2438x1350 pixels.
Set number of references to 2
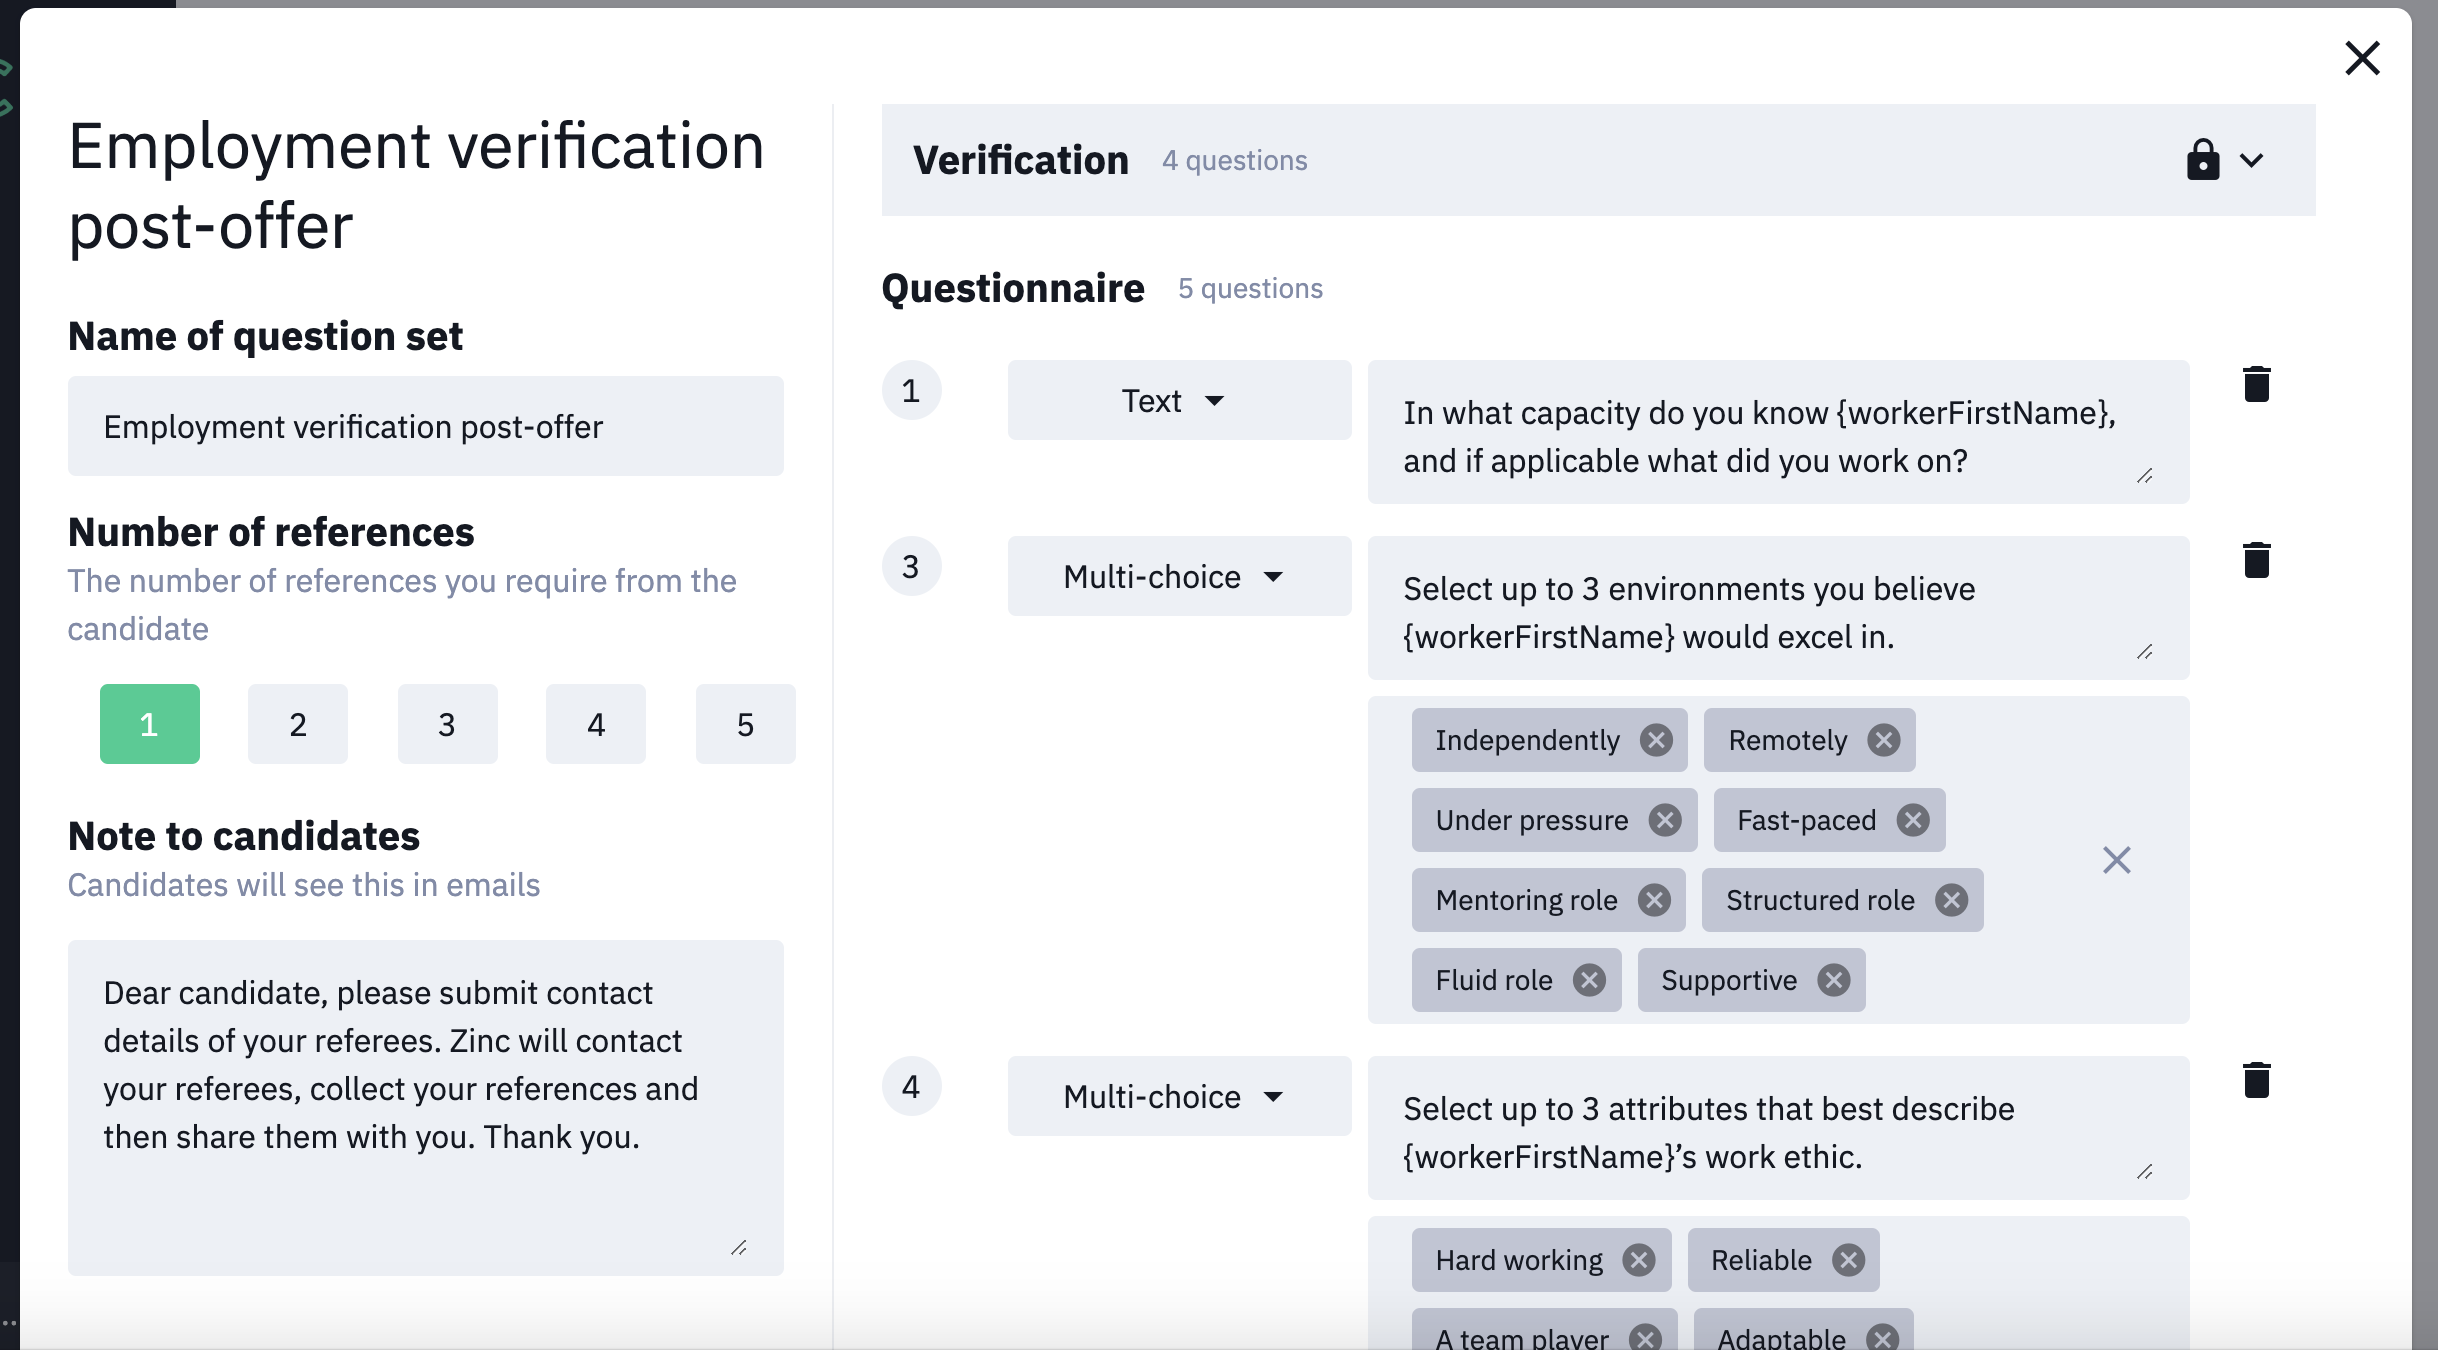(x=298, y=724)
